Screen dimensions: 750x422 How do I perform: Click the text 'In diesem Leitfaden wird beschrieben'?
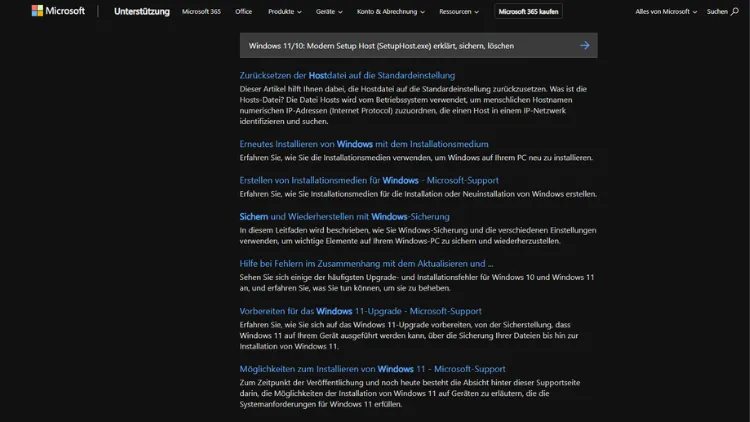[418, 235]
